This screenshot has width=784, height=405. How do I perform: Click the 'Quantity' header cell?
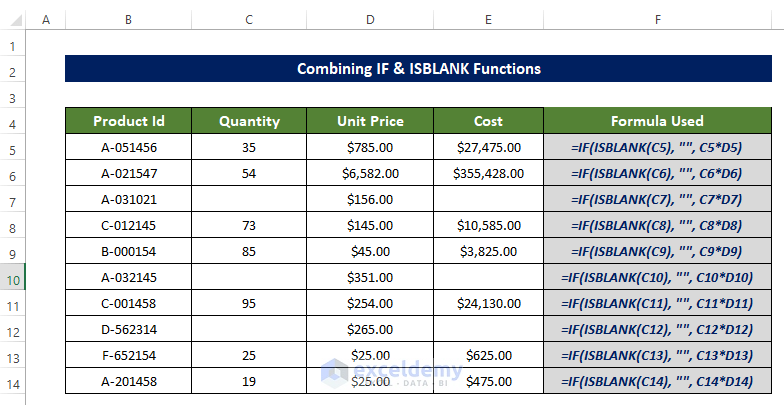249,121
